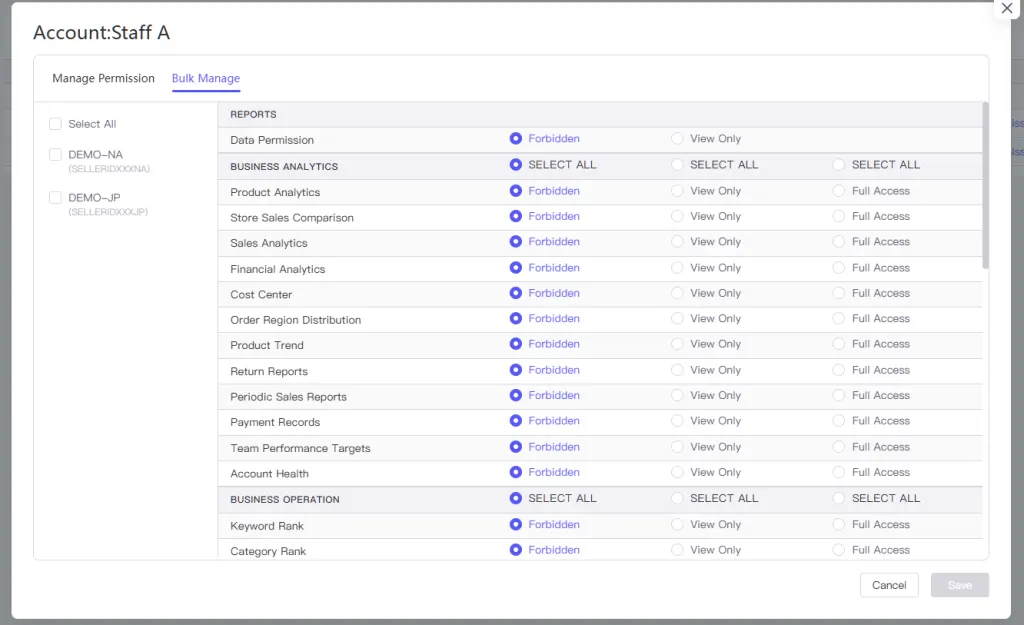The height and width of the screenshot is (625, 1024).
Task: Set Keyword Rank to View Only
Action: [x=677, y=524]
